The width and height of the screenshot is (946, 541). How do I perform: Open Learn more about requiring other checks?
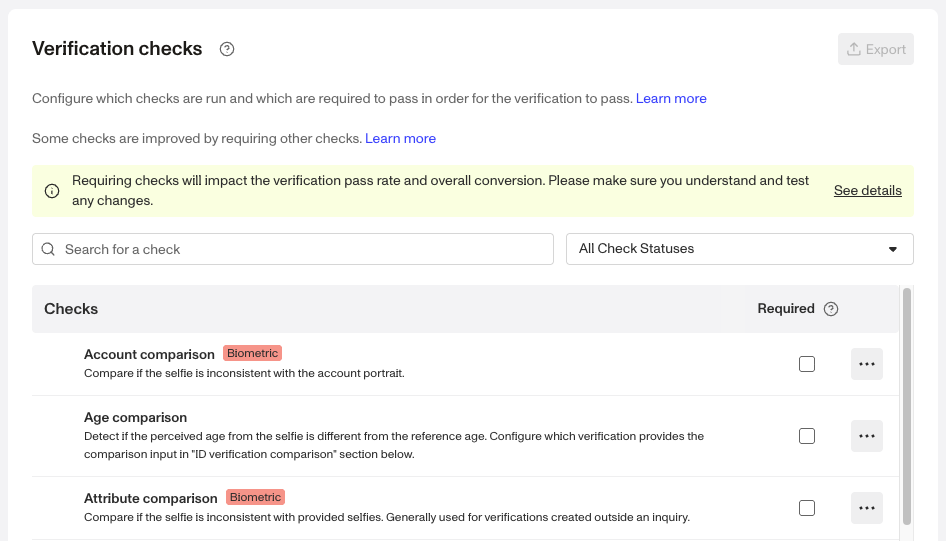point(400,138)
